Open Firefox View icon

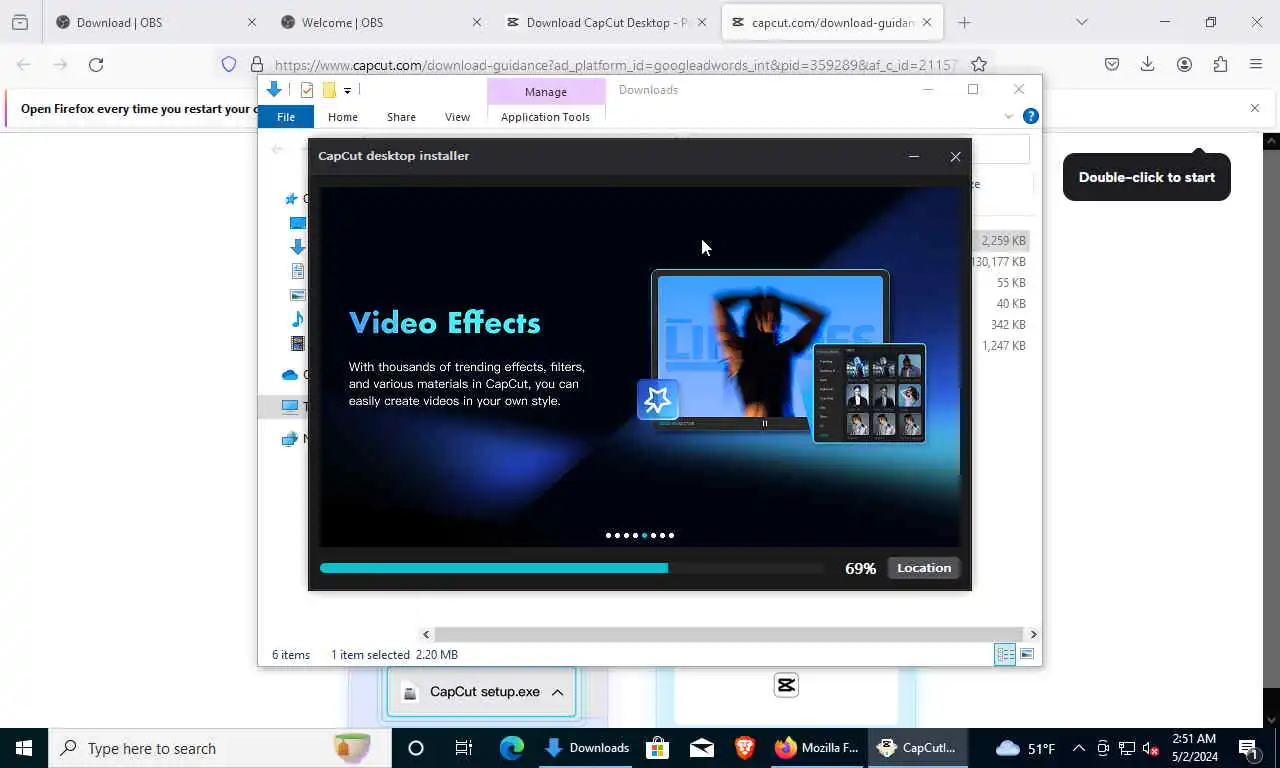point(20,22)
